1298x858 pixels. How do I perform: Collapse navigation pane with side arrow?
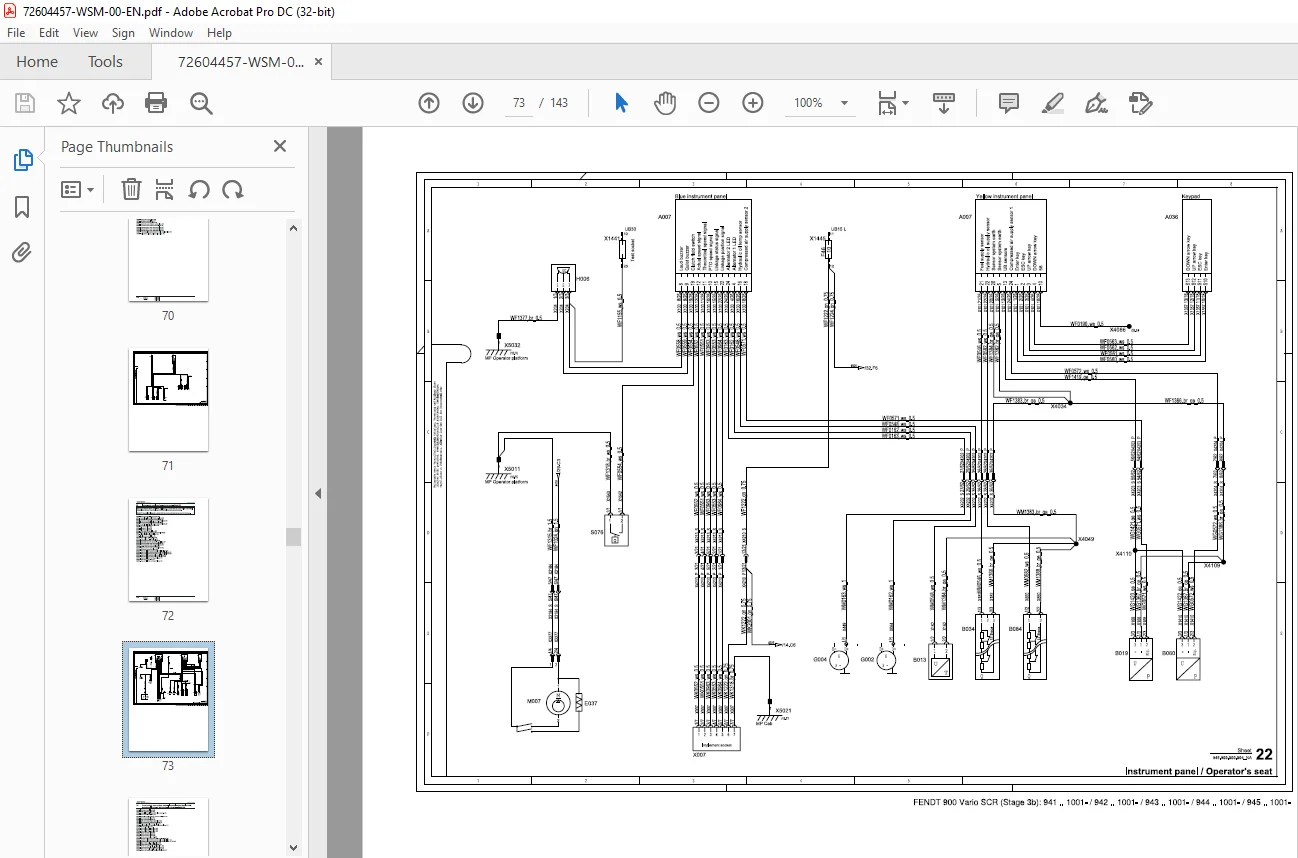(x=318, y=493)
